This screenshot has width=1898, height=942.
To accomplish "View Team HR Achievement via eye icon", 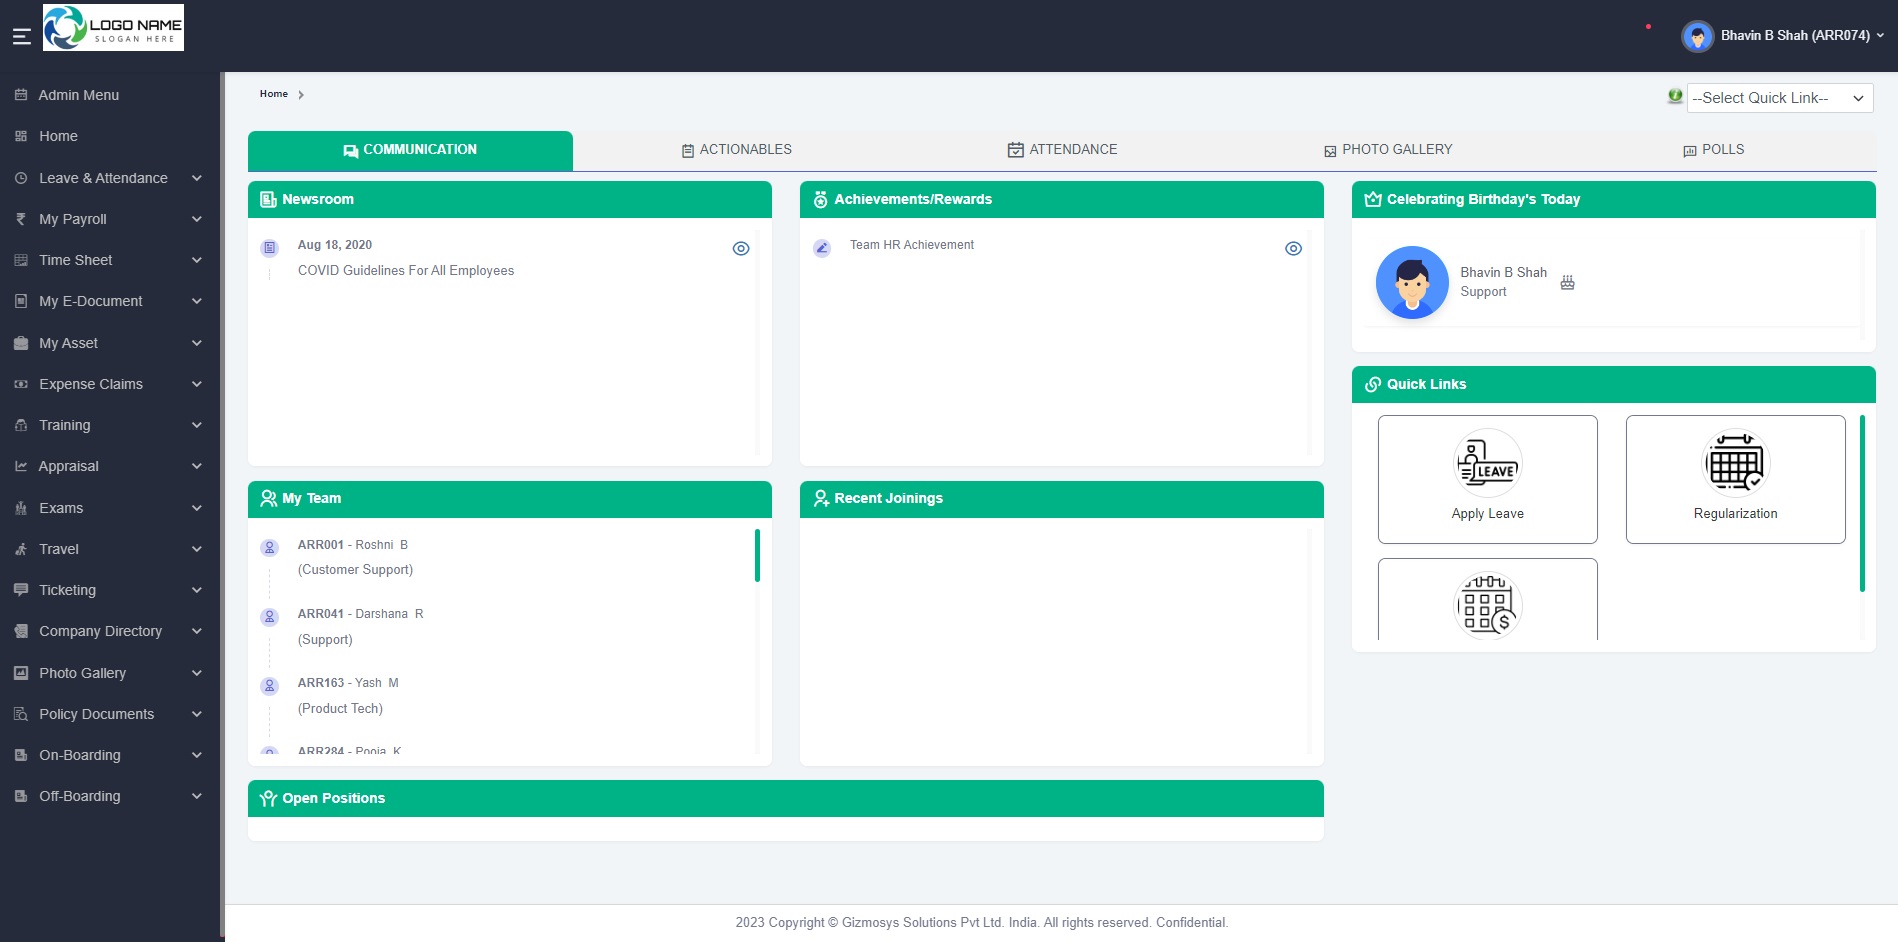I will coord(1293,249).
